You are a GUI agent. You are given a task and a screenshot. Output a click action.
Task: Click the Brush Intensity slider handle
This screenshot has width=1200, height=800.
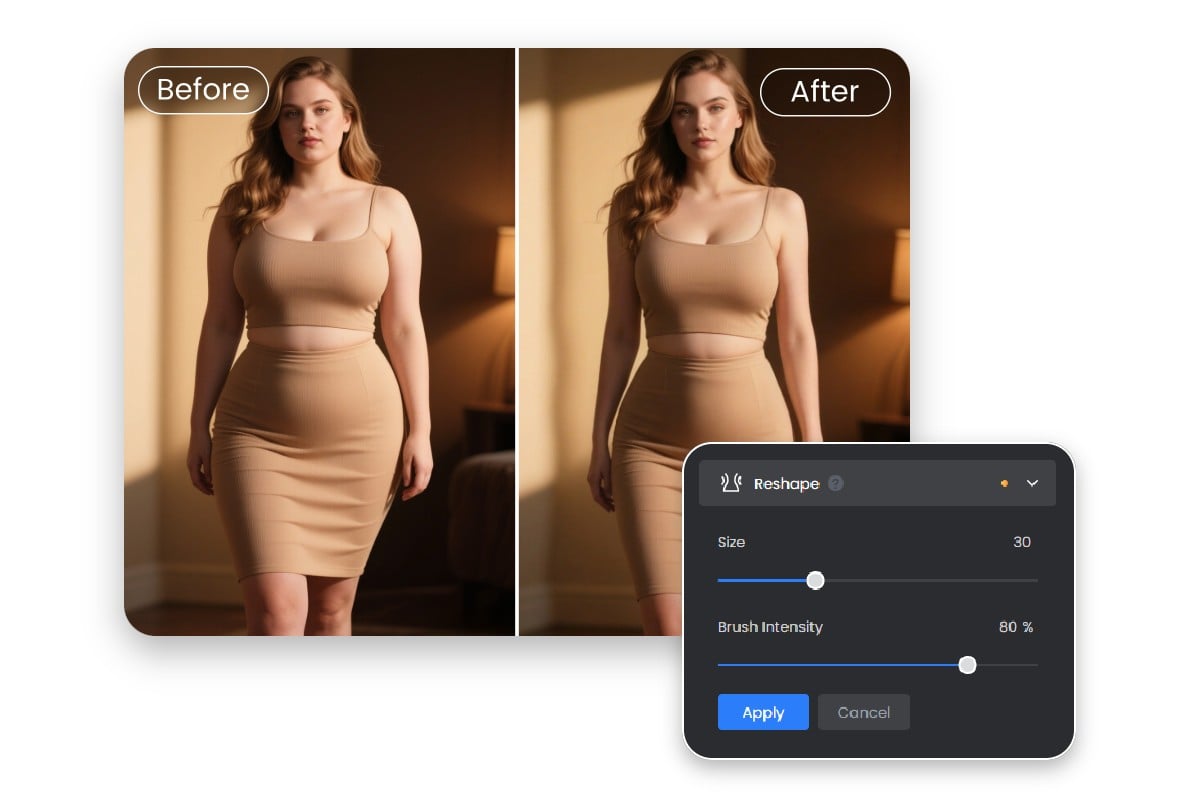click(967, 665)
